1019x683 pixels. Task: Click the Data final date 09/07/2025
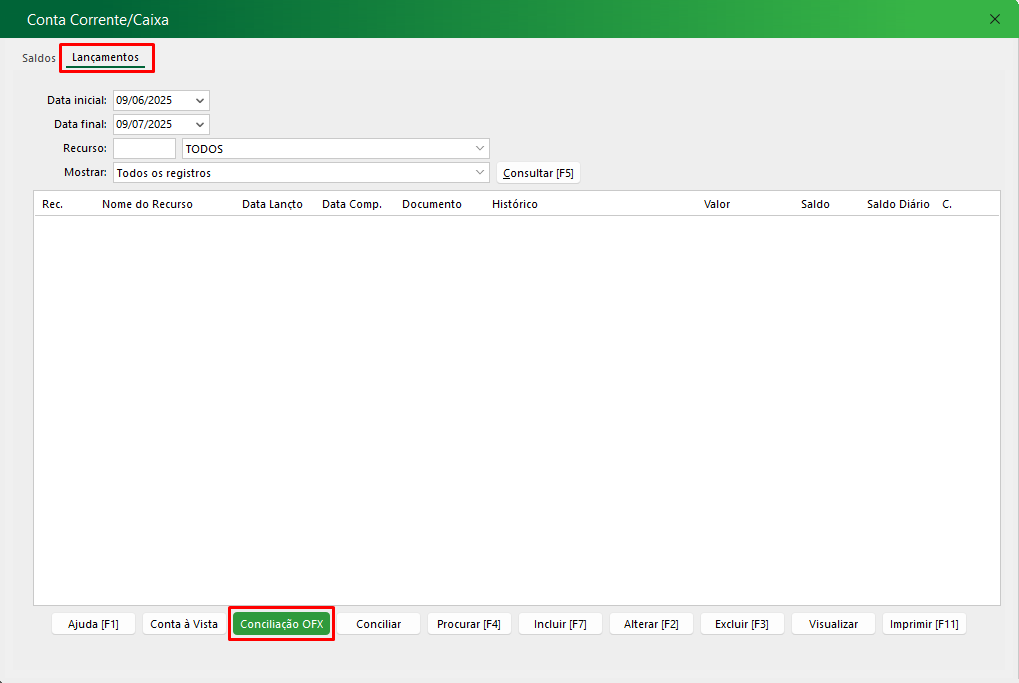144,124
